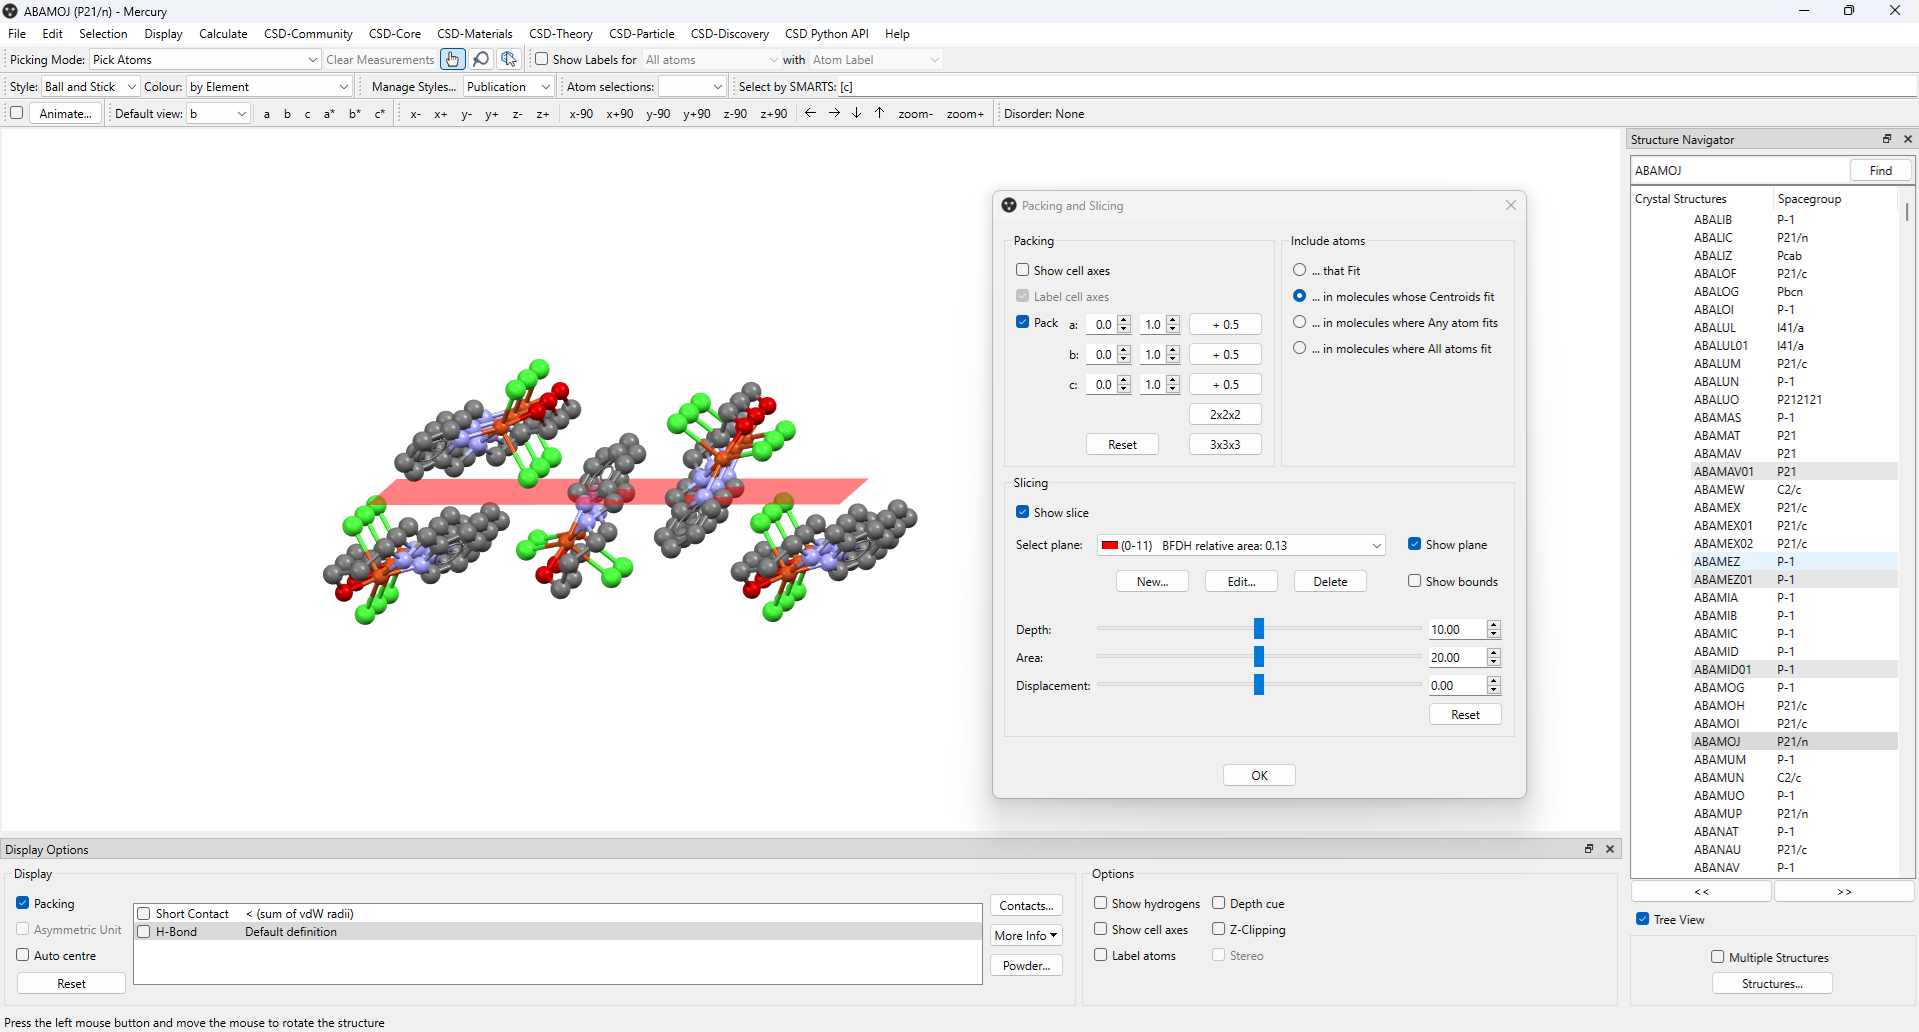Click the Depth slider handle
Viewport: 1919px width, 1032px height.
click(x=1259, y=629)
